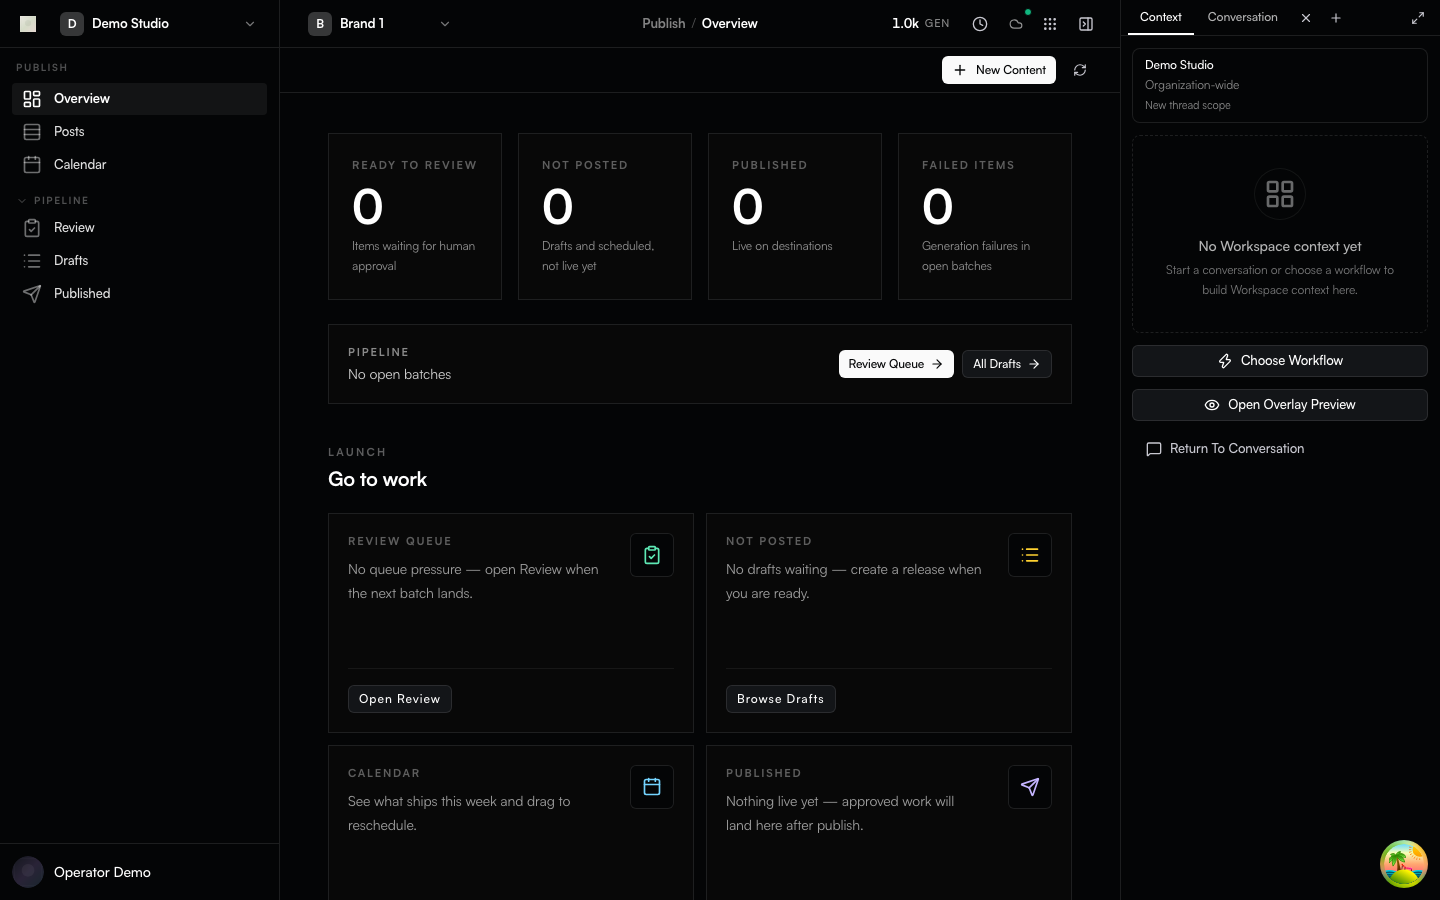The width and height of the screenshot is (1440, 900).
Task: Click the Publish breadcrumb link
Action: pos(664,24)
